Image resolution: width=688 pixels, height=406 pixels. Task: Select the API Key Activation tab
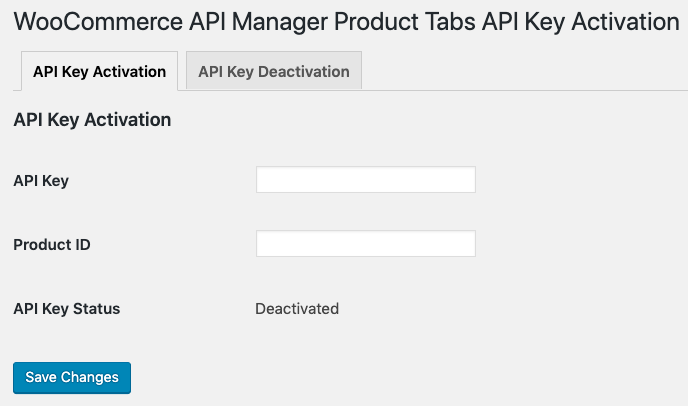[100, 71]
